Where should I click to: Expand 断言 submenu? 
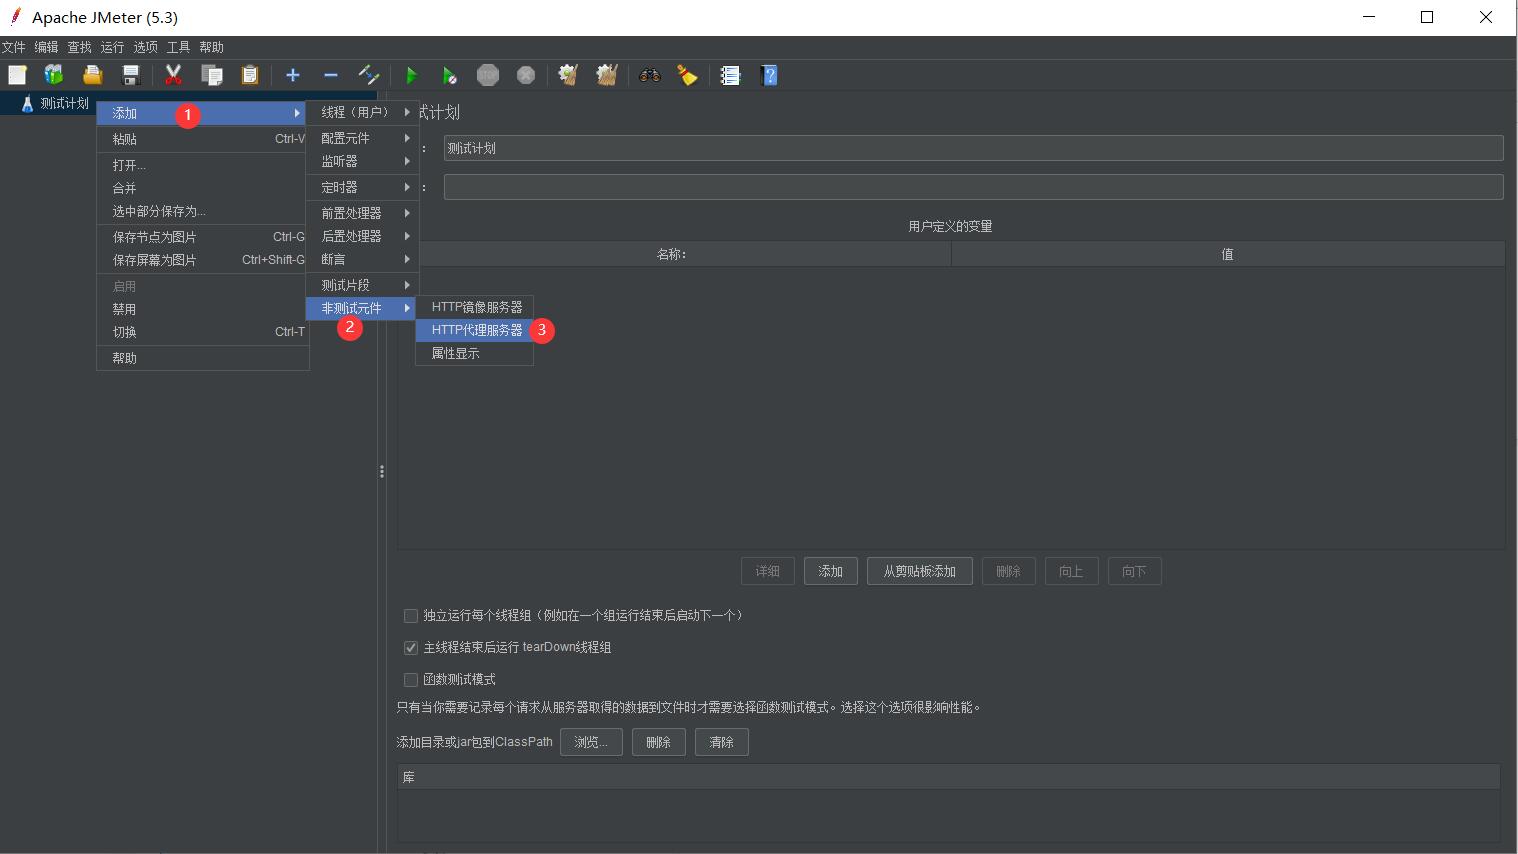click(362, 259)
